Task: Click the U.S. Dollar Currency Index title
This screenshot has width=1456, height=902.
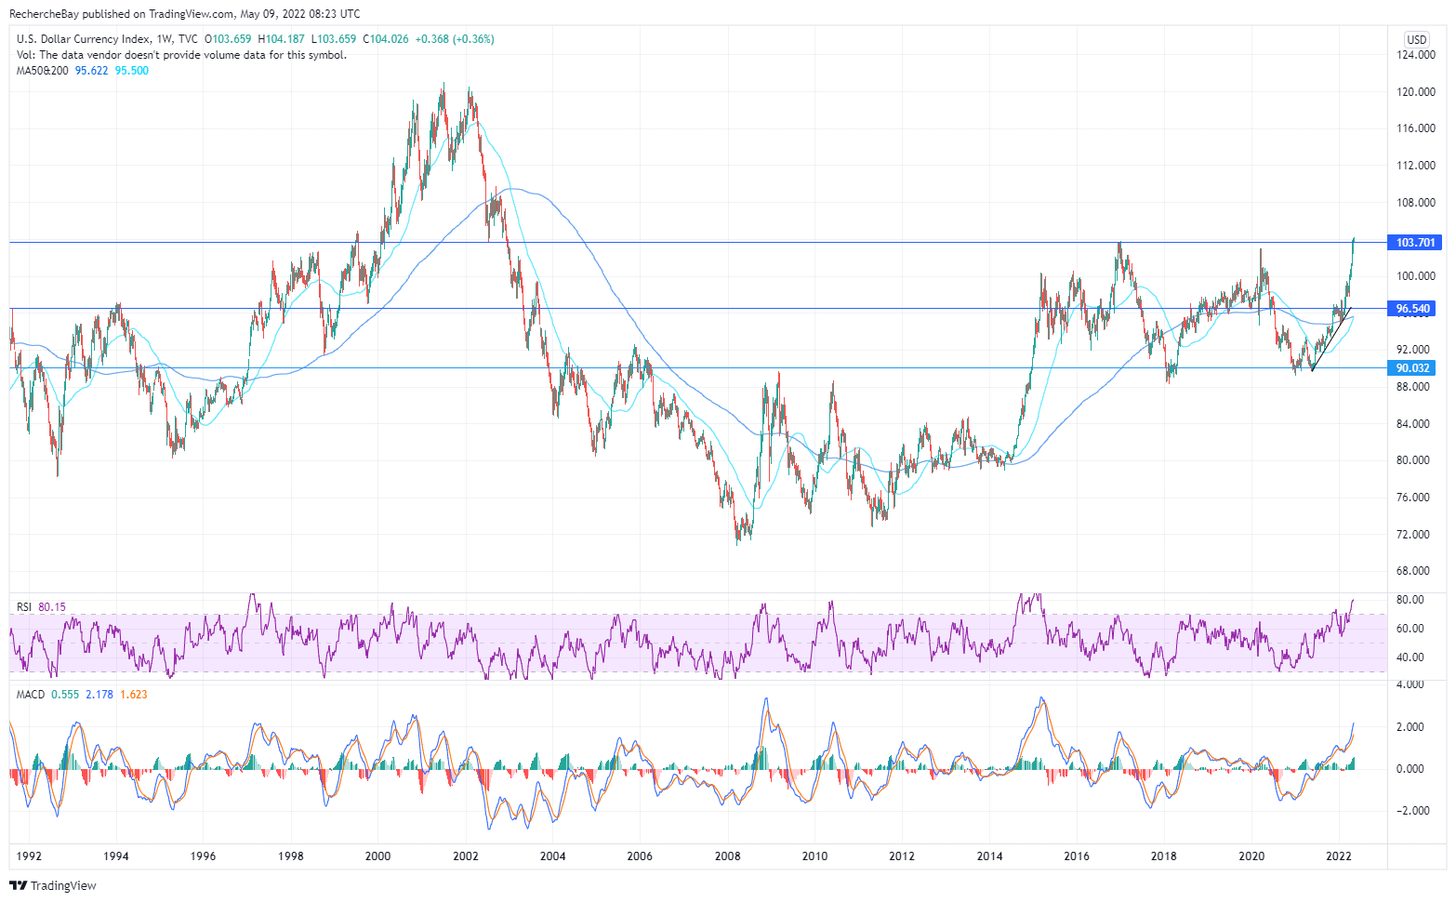Action: point(83,39)
